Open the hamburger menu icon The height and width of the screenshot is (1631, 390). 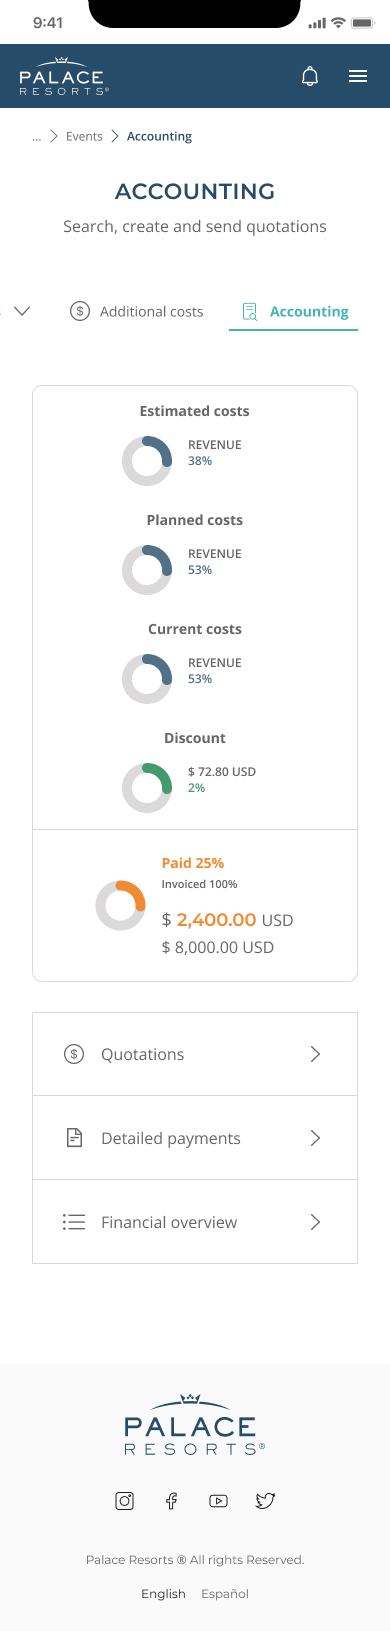pos(358,76)
